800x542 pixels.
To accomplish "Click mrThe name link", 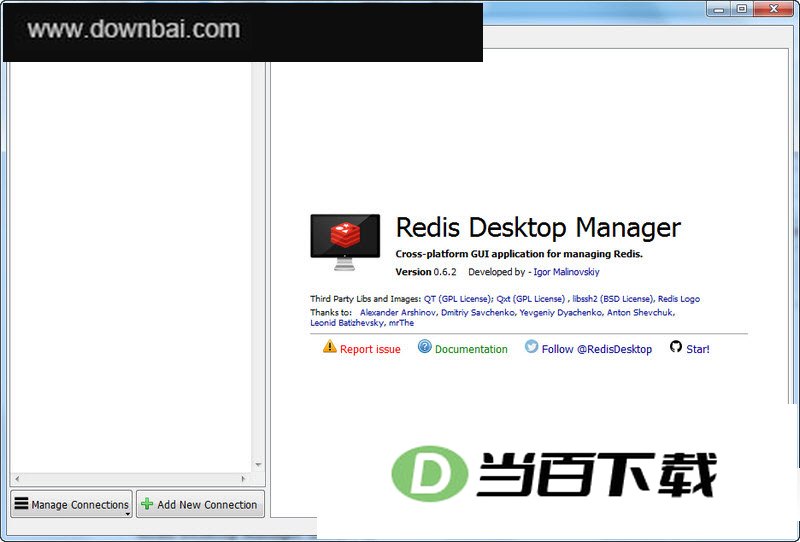I will [x=401, y=323].
